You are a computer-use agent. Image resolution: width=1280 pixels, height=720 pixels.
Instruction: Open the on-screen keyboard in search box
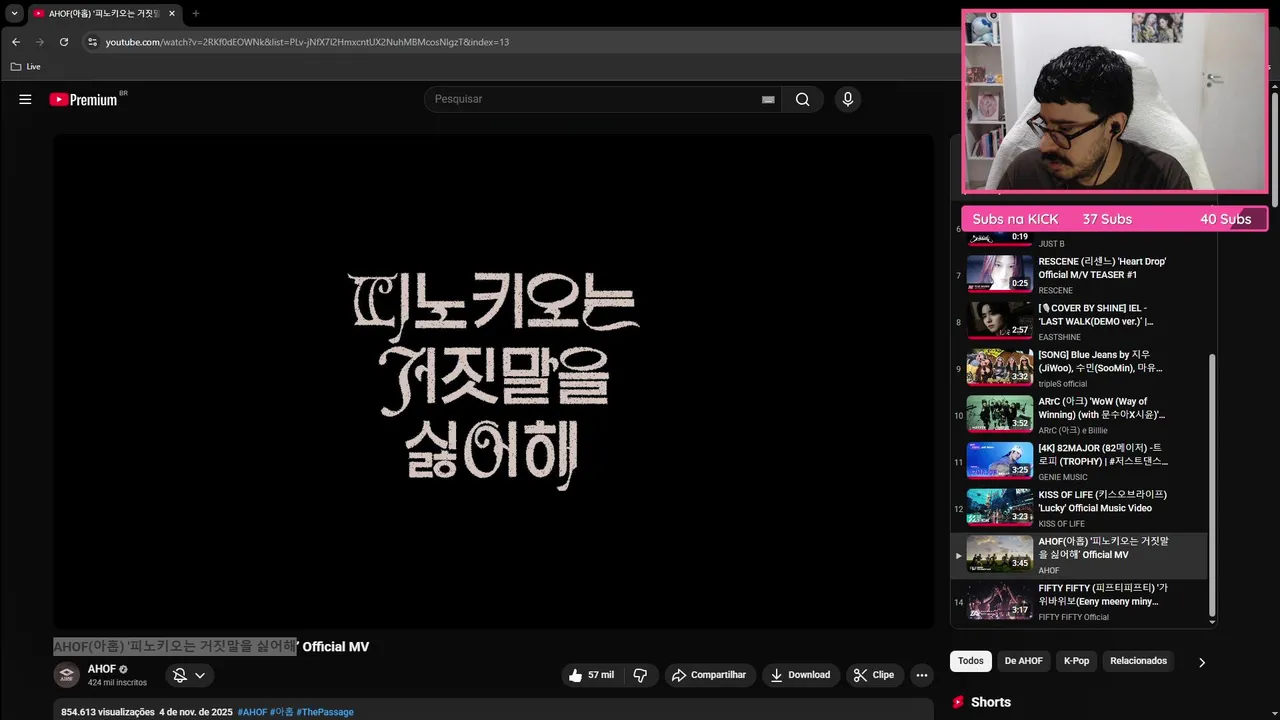768,99
